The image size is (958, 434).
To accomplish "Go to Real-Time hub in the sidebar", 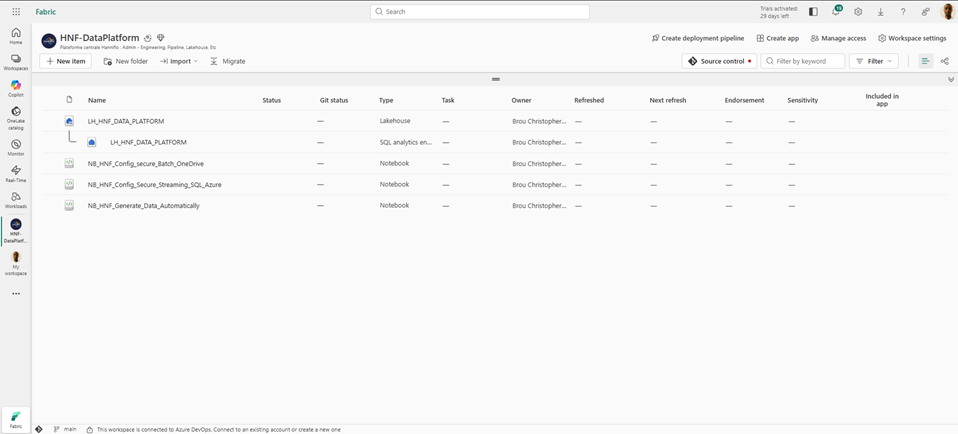I will tap(16, 172).
